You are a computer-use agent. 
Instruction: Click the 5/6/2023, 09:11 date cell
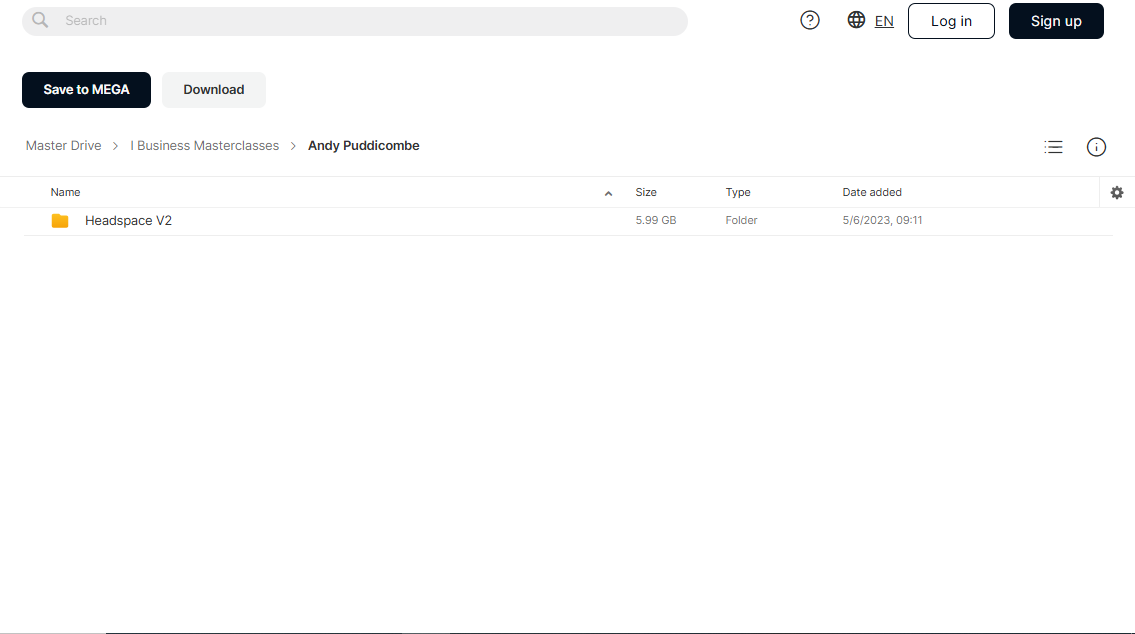[882, 220]
